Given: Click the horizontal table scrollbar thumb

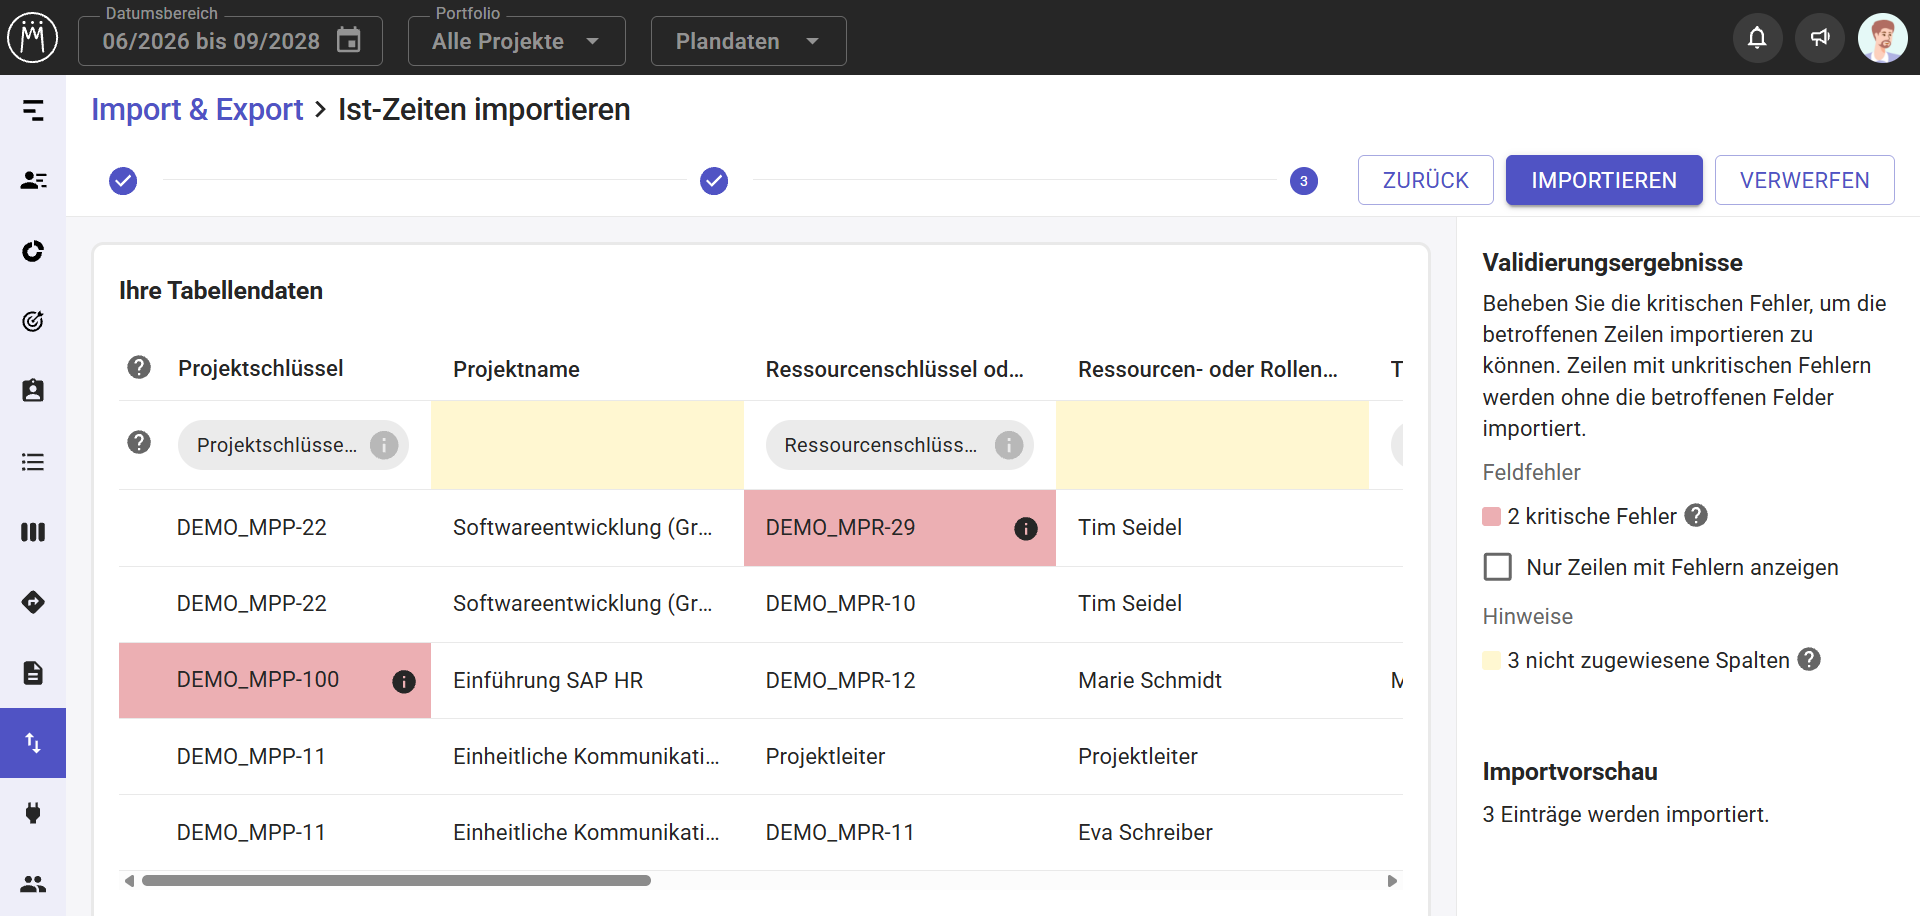Looking at the screenshot, I should tap(396, 881).
